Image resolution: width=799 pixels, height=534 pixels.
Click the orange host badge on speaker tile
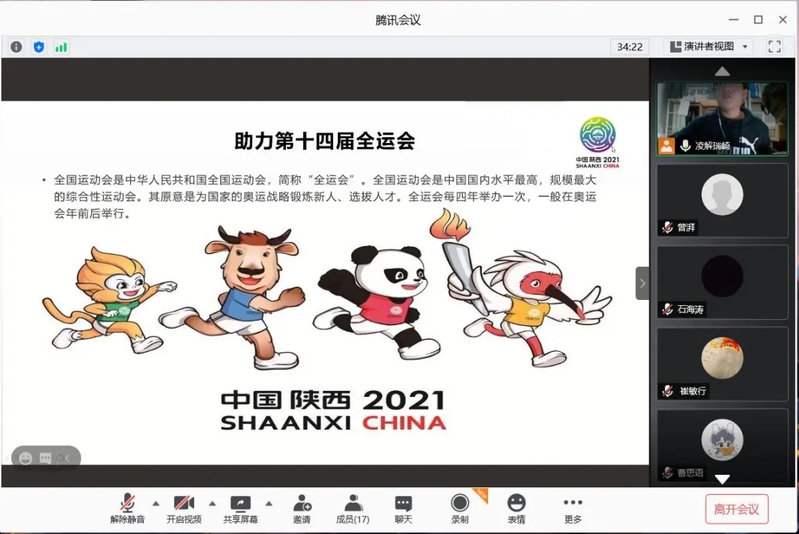pos(666,146)
